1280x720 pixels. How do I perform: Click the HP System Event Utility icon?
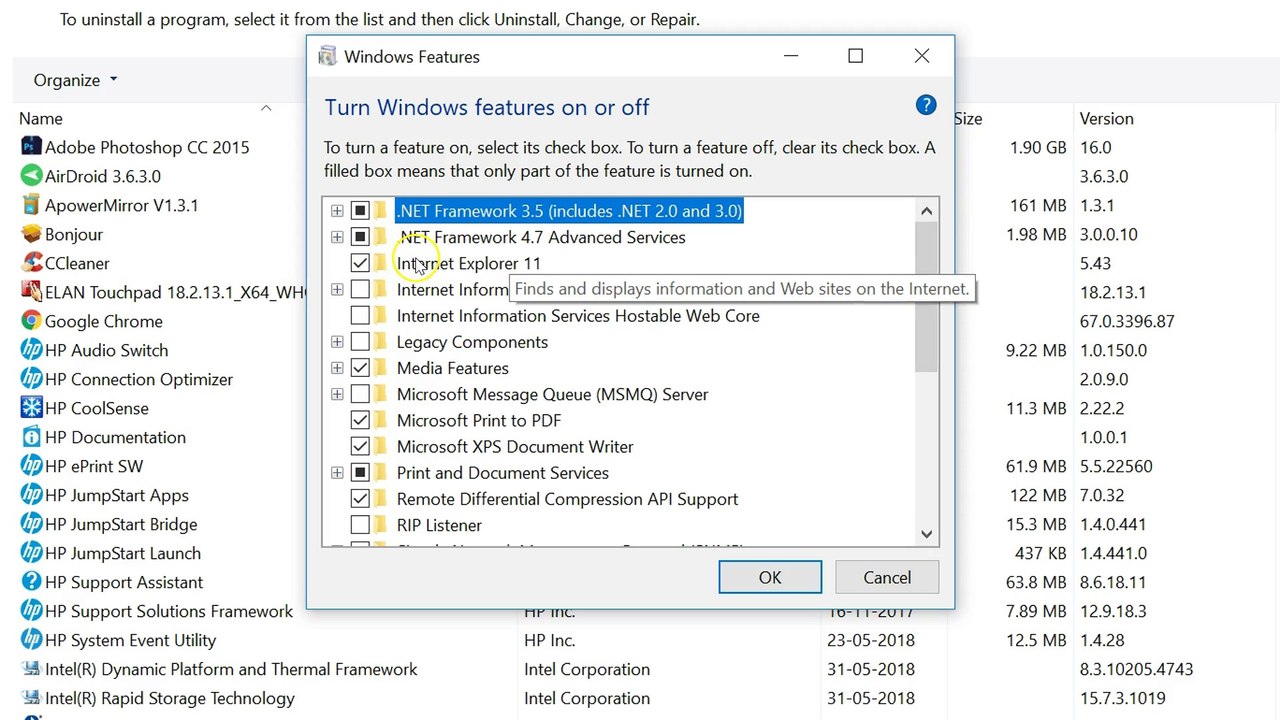(31, 640)
